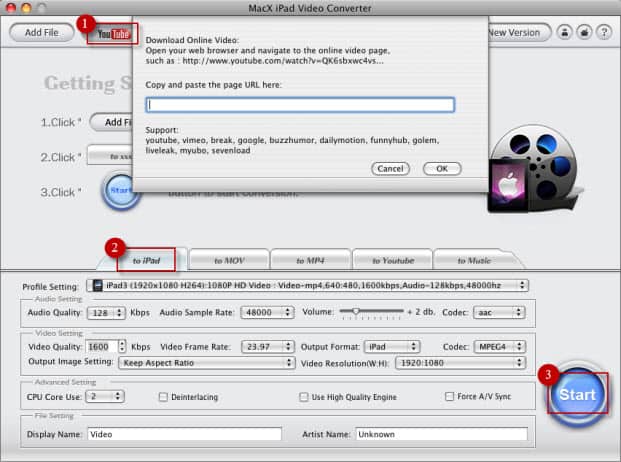Click the big blue Start conversion button
Image resolution: width=621 pixels, height=462 pixels.
pyautogui.click(x=577, y=394)
